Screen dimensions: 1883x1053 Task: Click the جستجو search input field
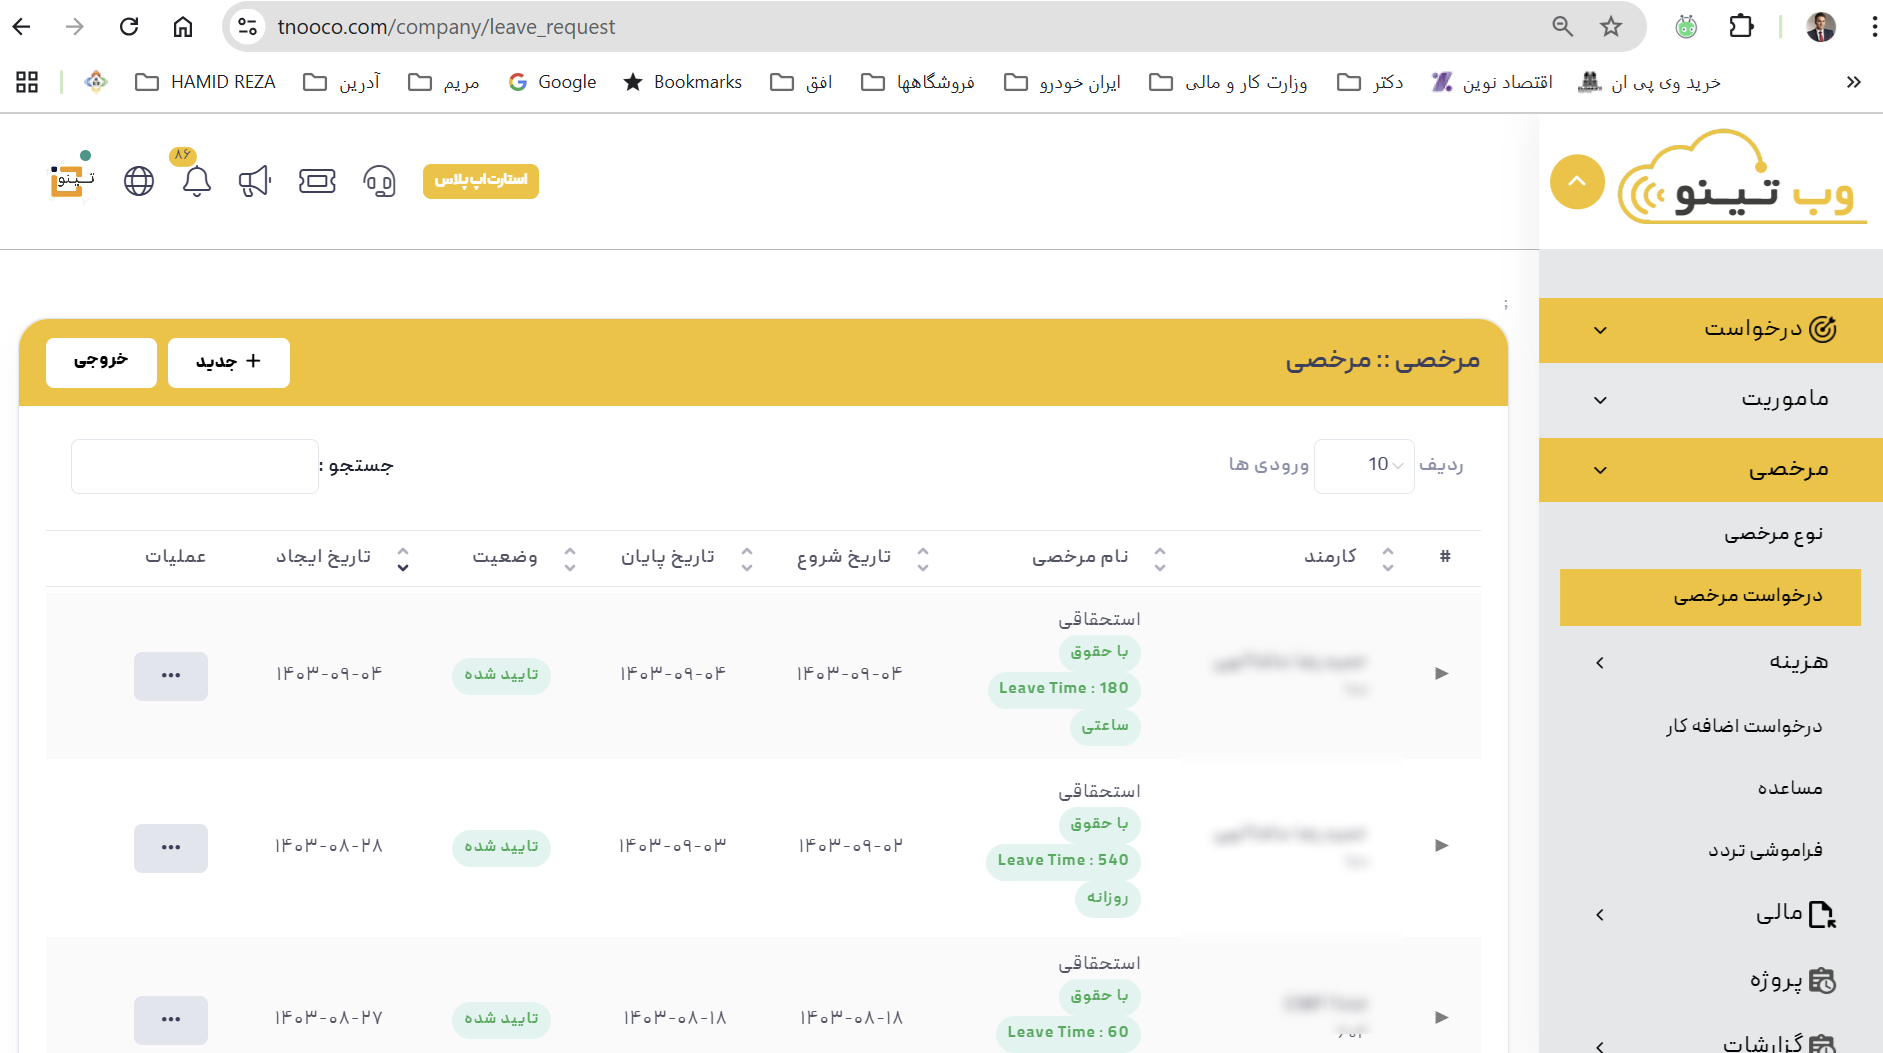click(x=195, y=466)
